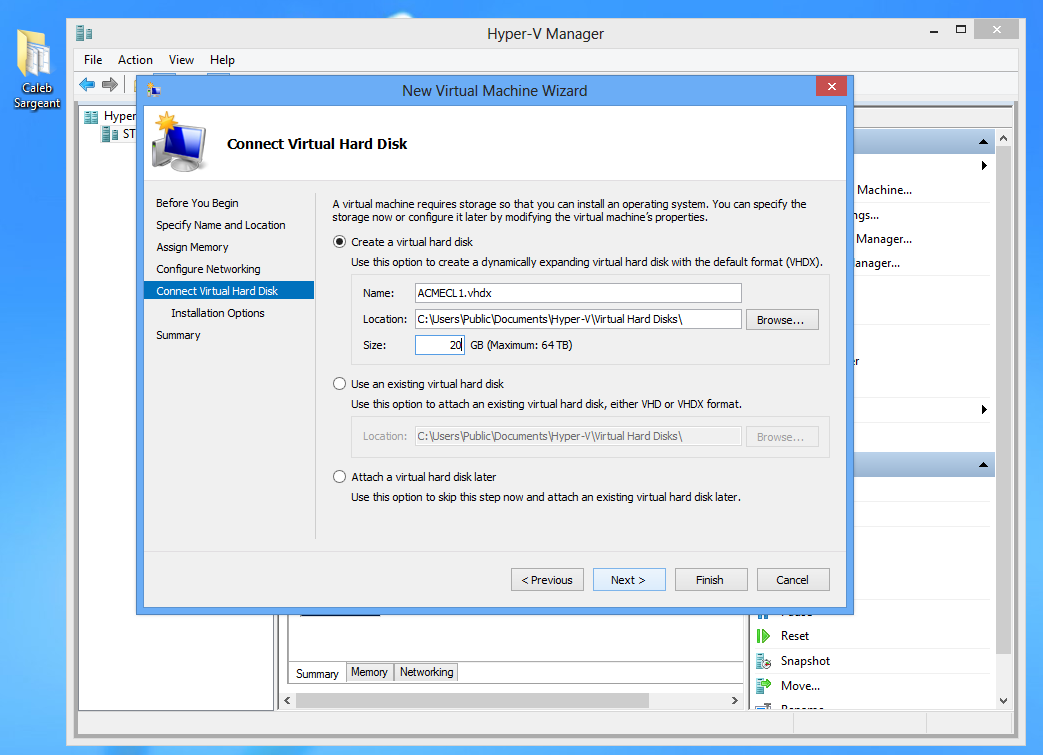Viewport: 1043px width, 755px height.
Task: Select Use an existing virtual hard disk
Action: click(339, 384)
